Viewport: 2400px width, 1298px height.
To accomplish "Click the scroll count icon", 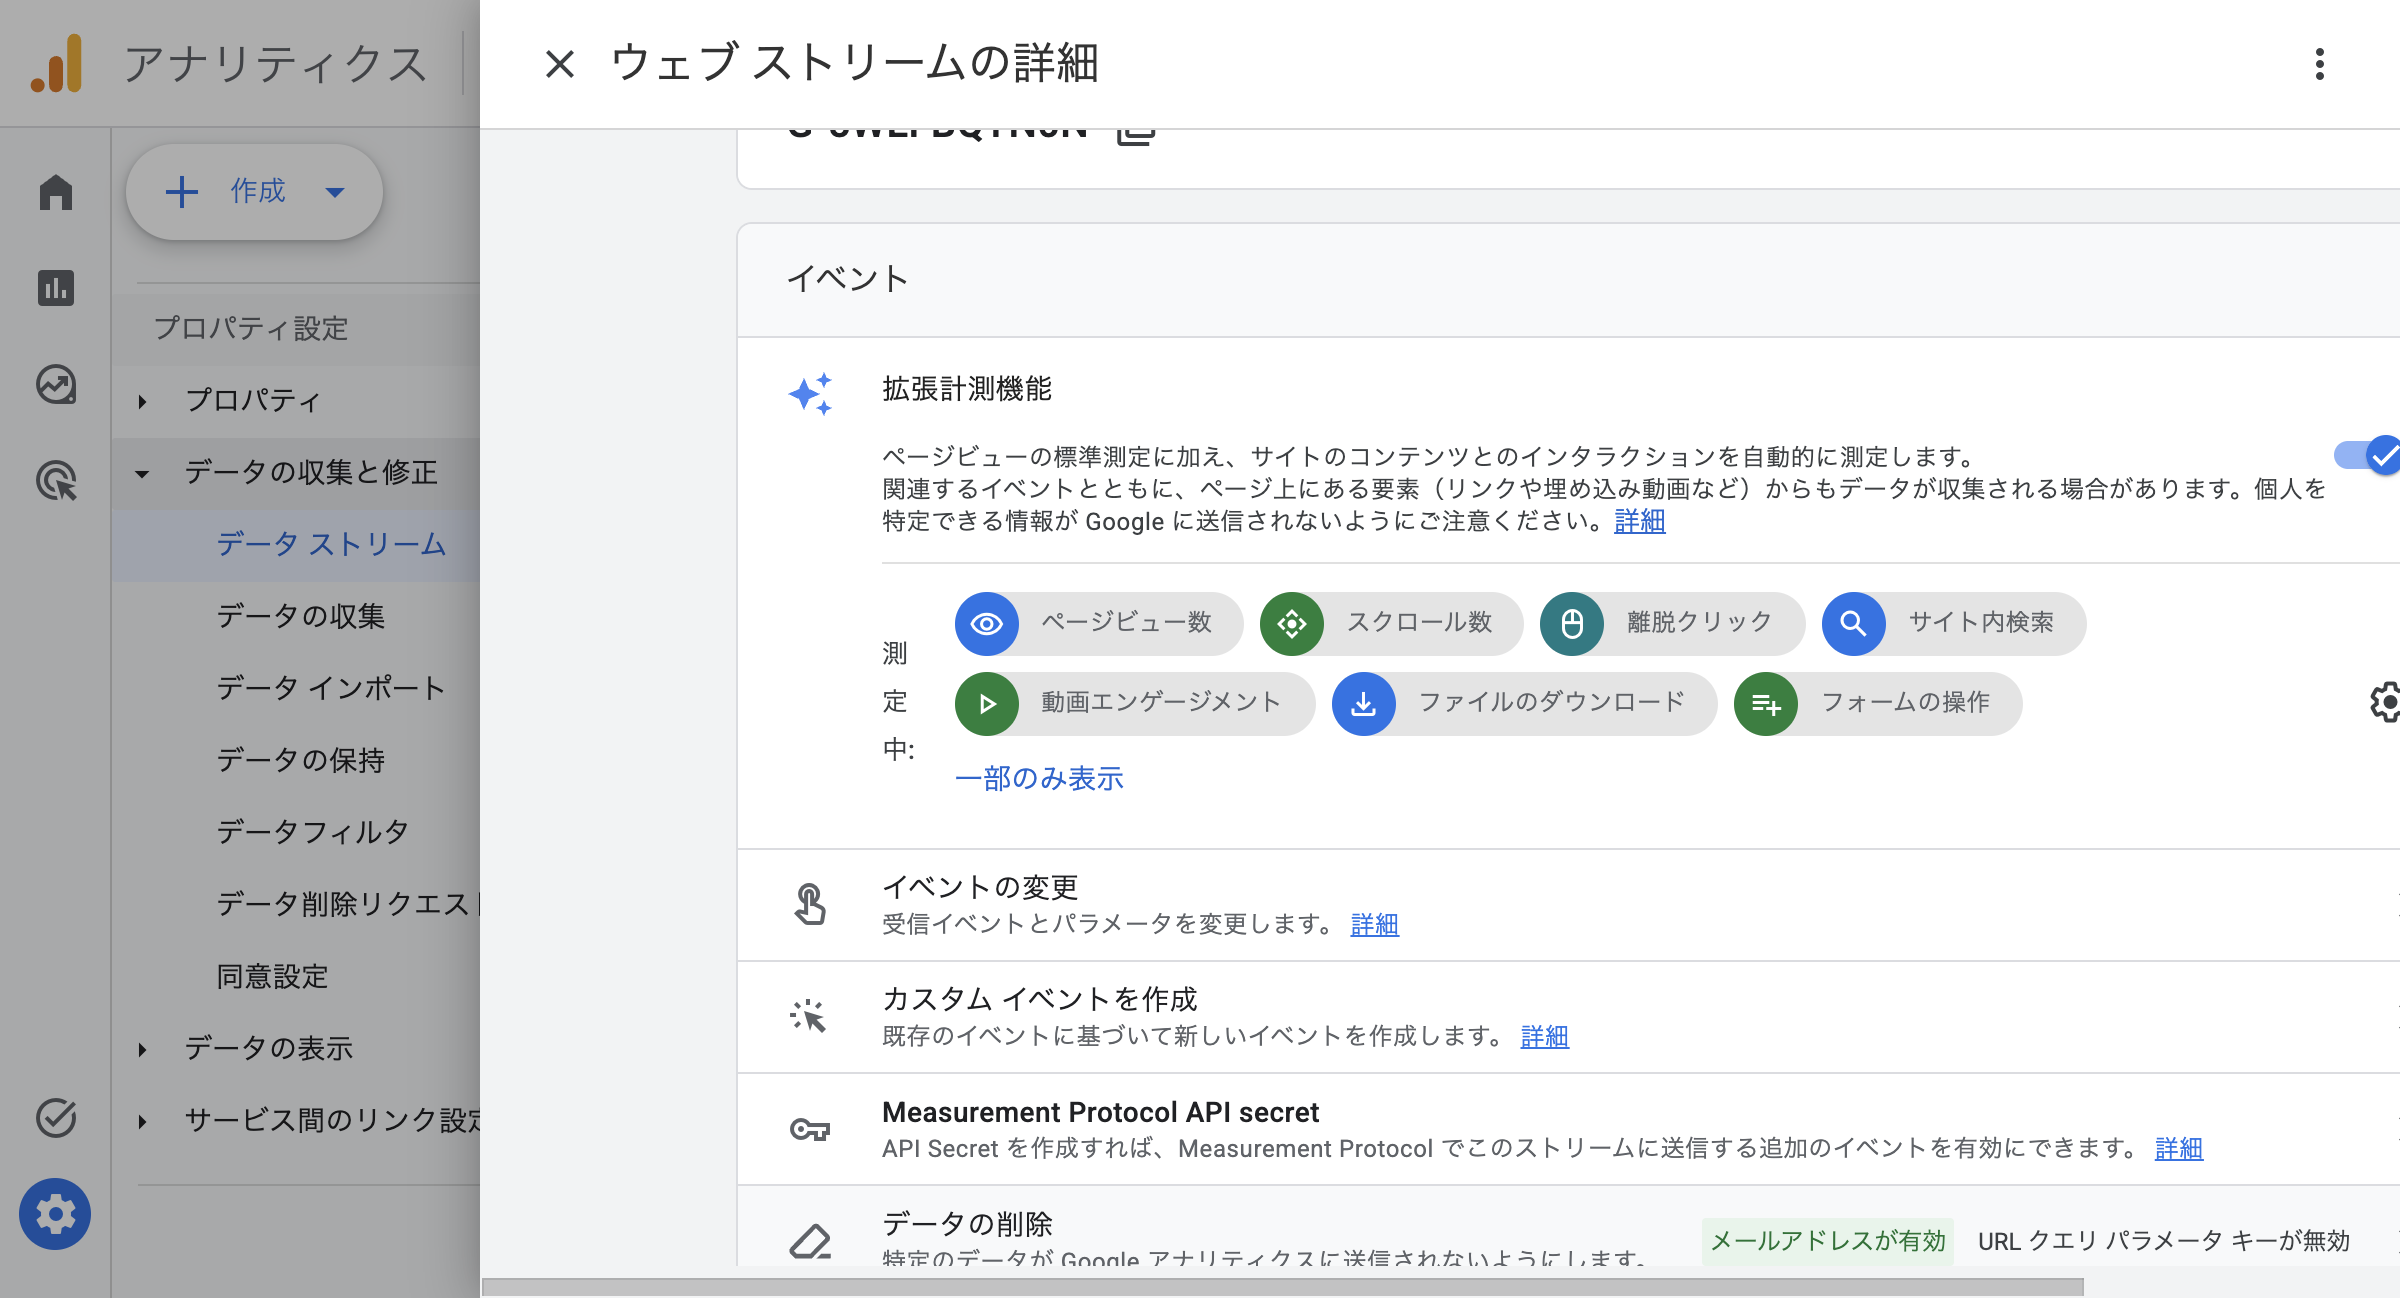I will click(1292, 624).
